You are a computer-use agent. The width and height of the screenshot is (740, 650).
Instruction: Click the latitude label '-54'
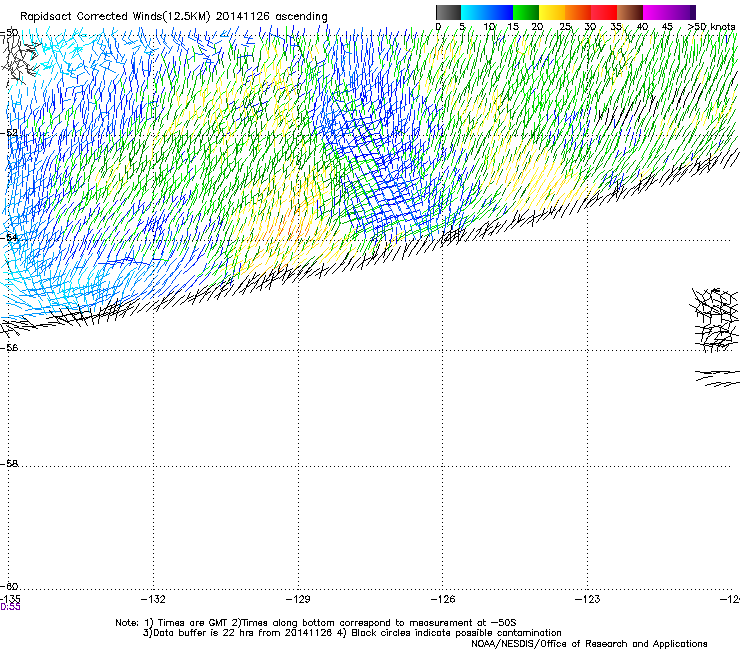click(x=9, y=237)
